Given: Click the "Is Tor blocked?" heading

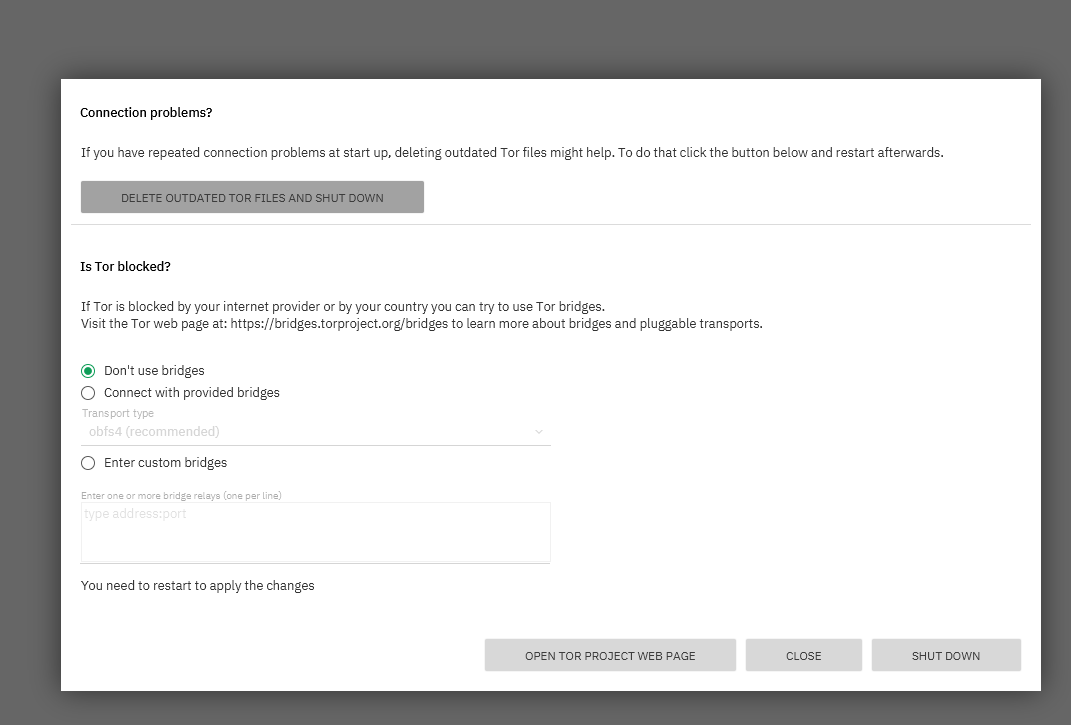Looking at the screenshot, I should 125,267.
